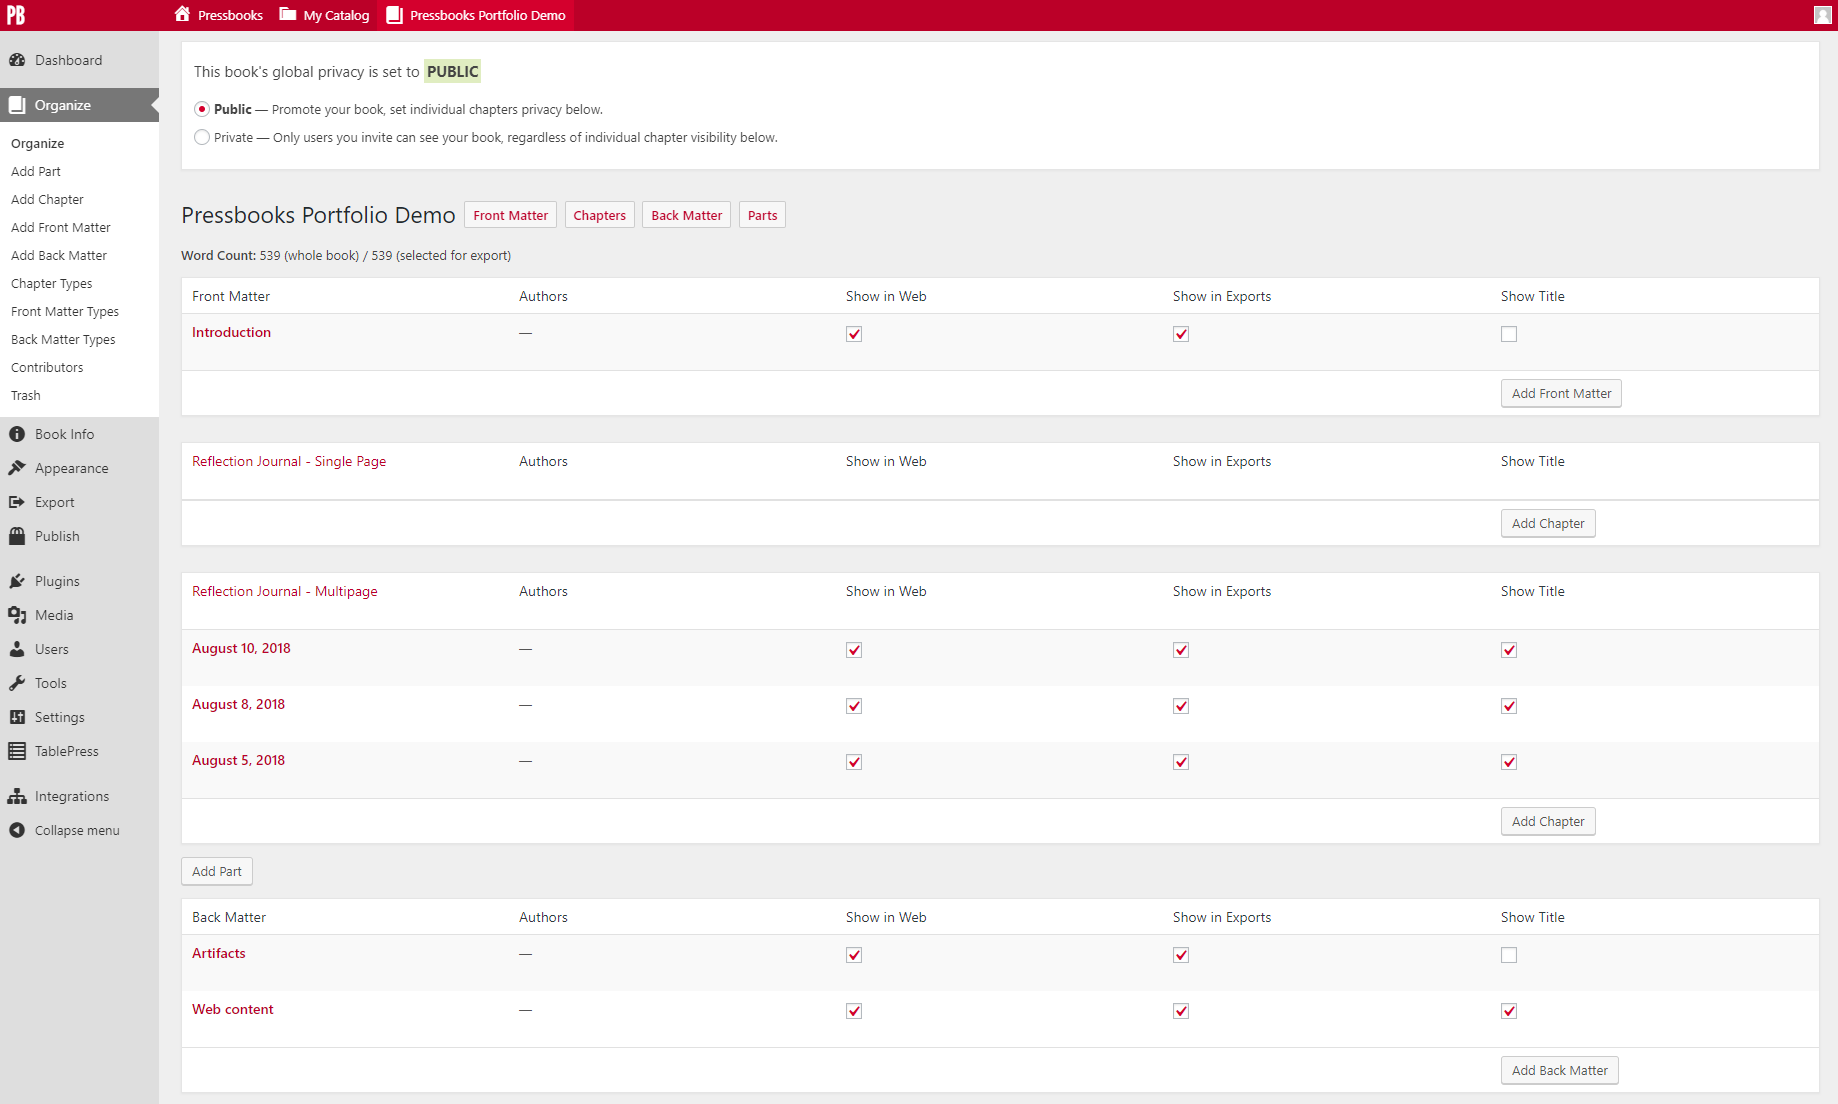This screenshot has height=1104, width=1838.
Task: Add Chapter to Reflection Journal - Multipage
Action: [x=1548, y=821]
